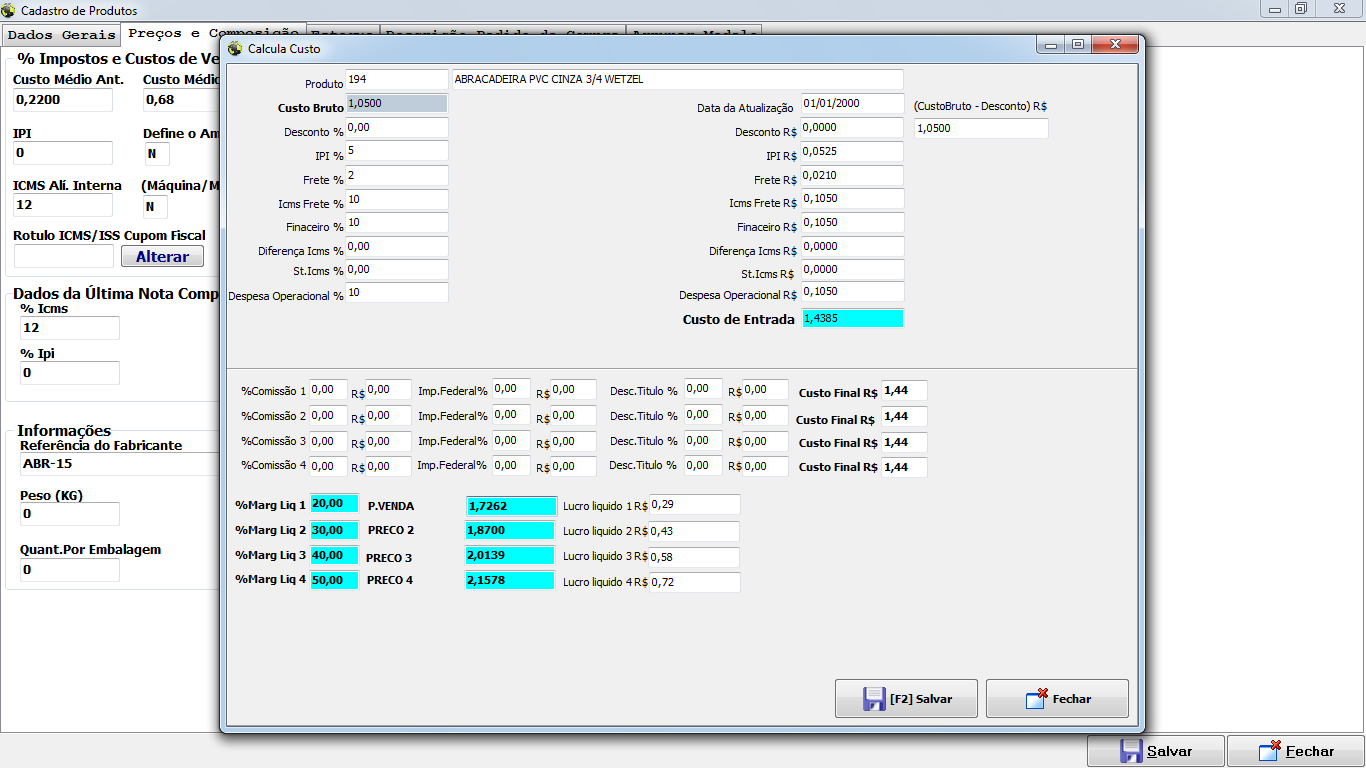1366x768 pixels.
Task: Close the Calcula Custo dialog with X
Action: 1114,45
